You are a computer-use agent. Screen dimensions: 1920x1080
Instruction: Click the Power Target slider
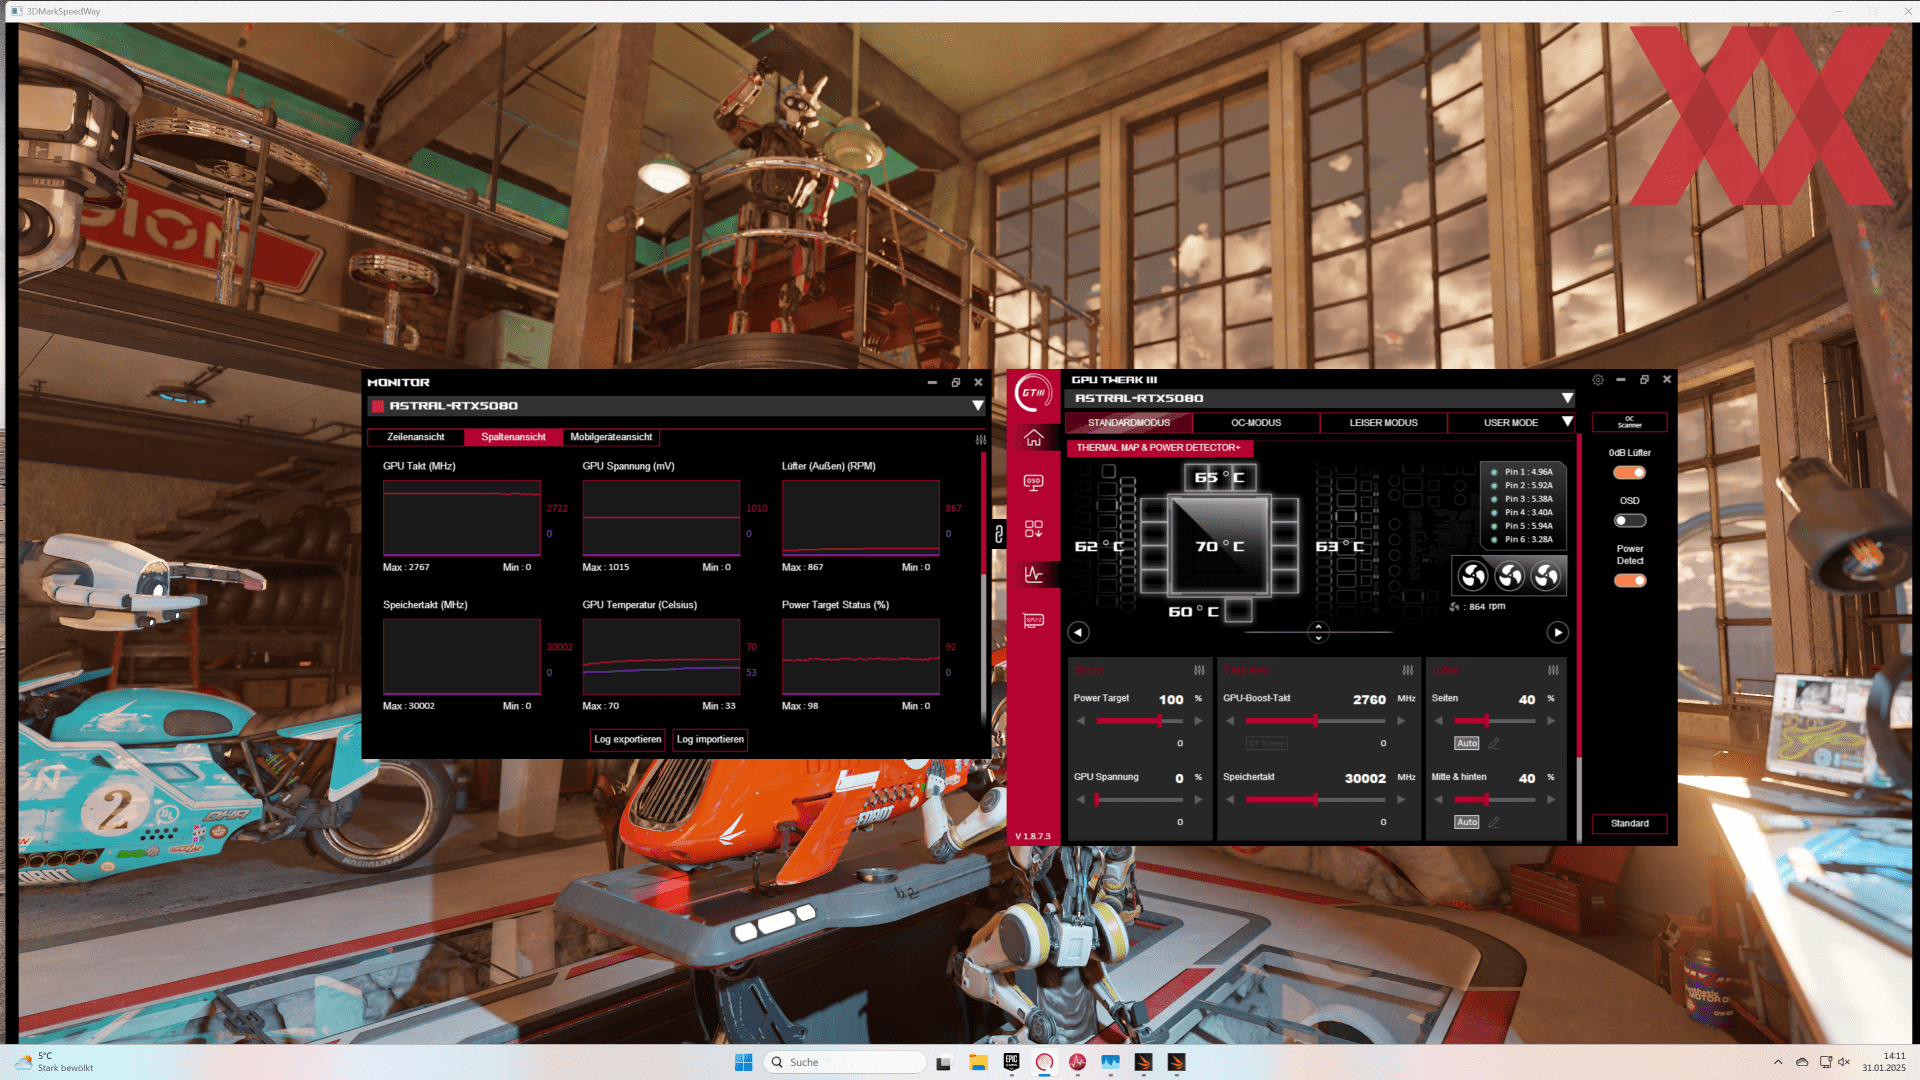pyautogui.click(x=1139, y=721)
